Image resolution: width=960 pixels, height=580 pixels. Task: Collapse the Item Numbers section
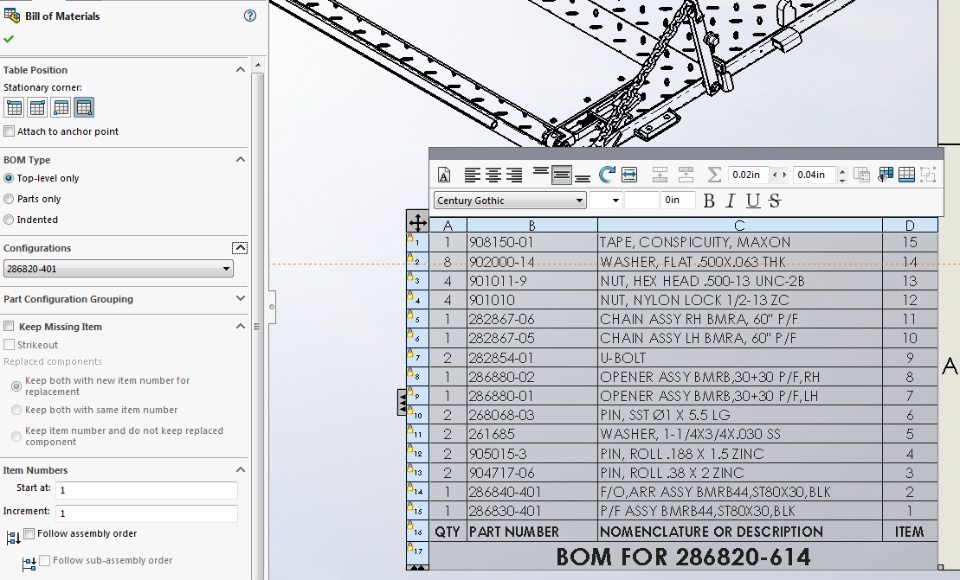pos(240,470)
